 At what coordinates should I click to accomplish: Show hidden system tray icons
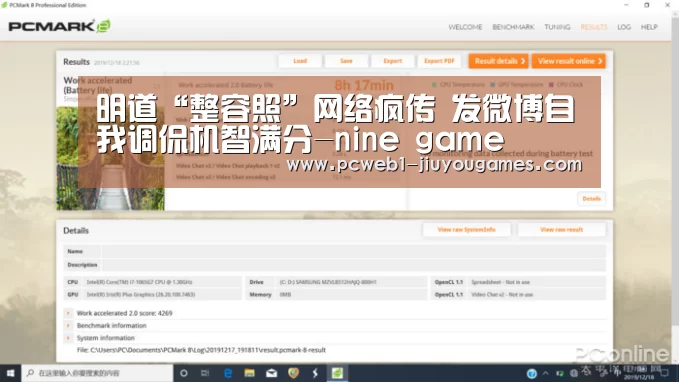546,373
